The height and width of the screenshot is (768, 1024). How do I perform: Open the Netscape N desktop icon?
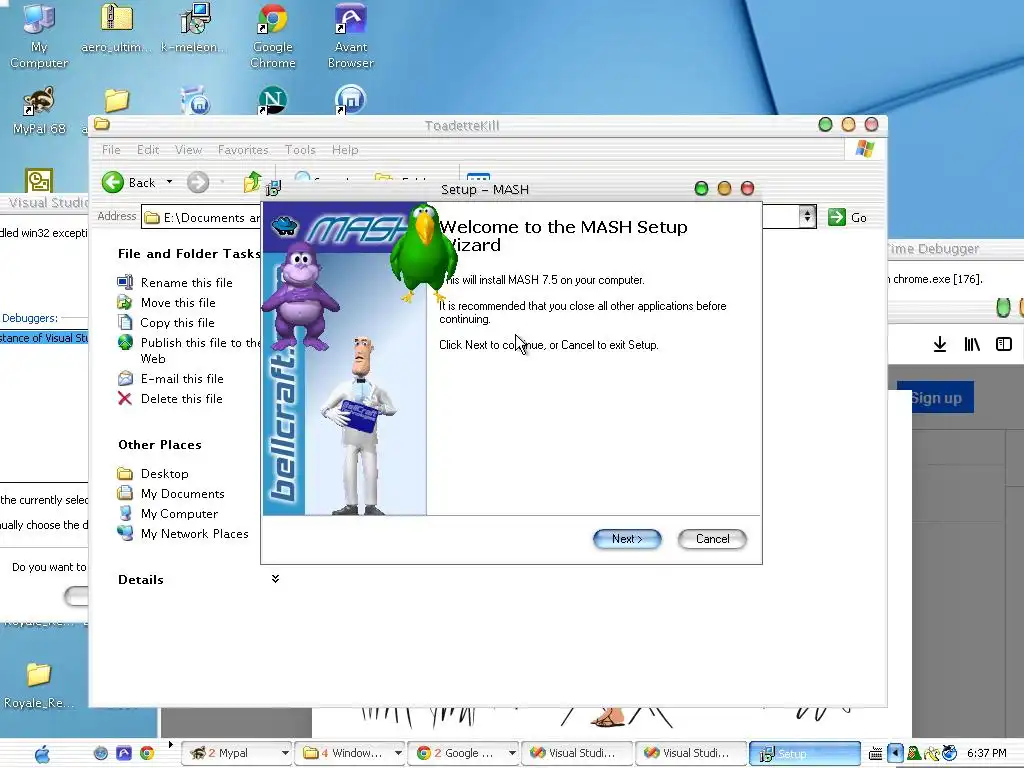pos(272,99)
